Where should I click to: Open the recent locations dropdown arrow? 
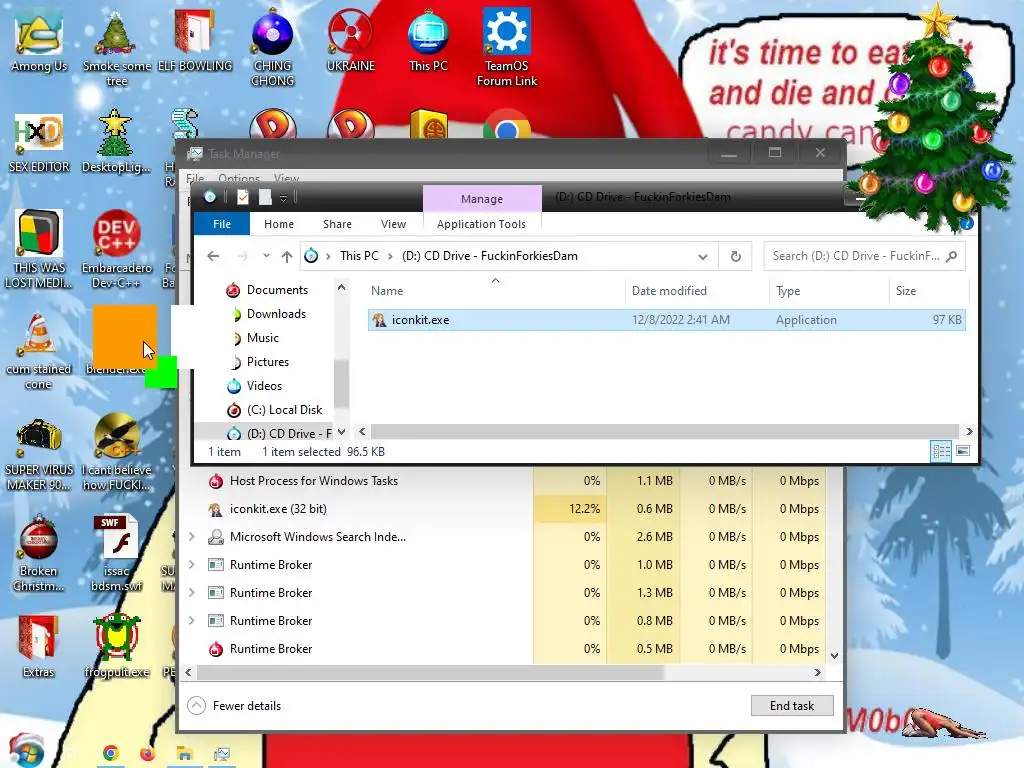tap(266, 256)
